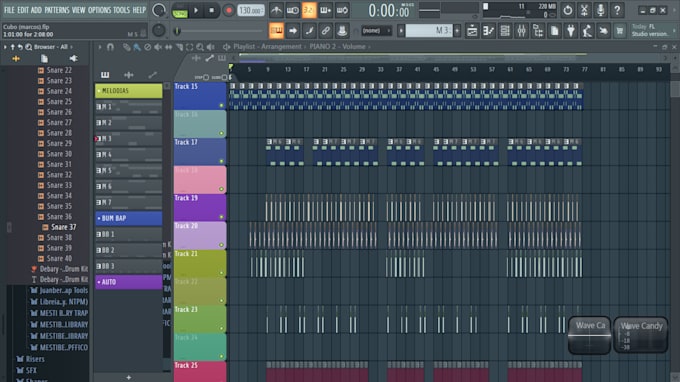Switch the Song/Pattern mode toggle
680x382 pixels.
click(x=180, y=10)
